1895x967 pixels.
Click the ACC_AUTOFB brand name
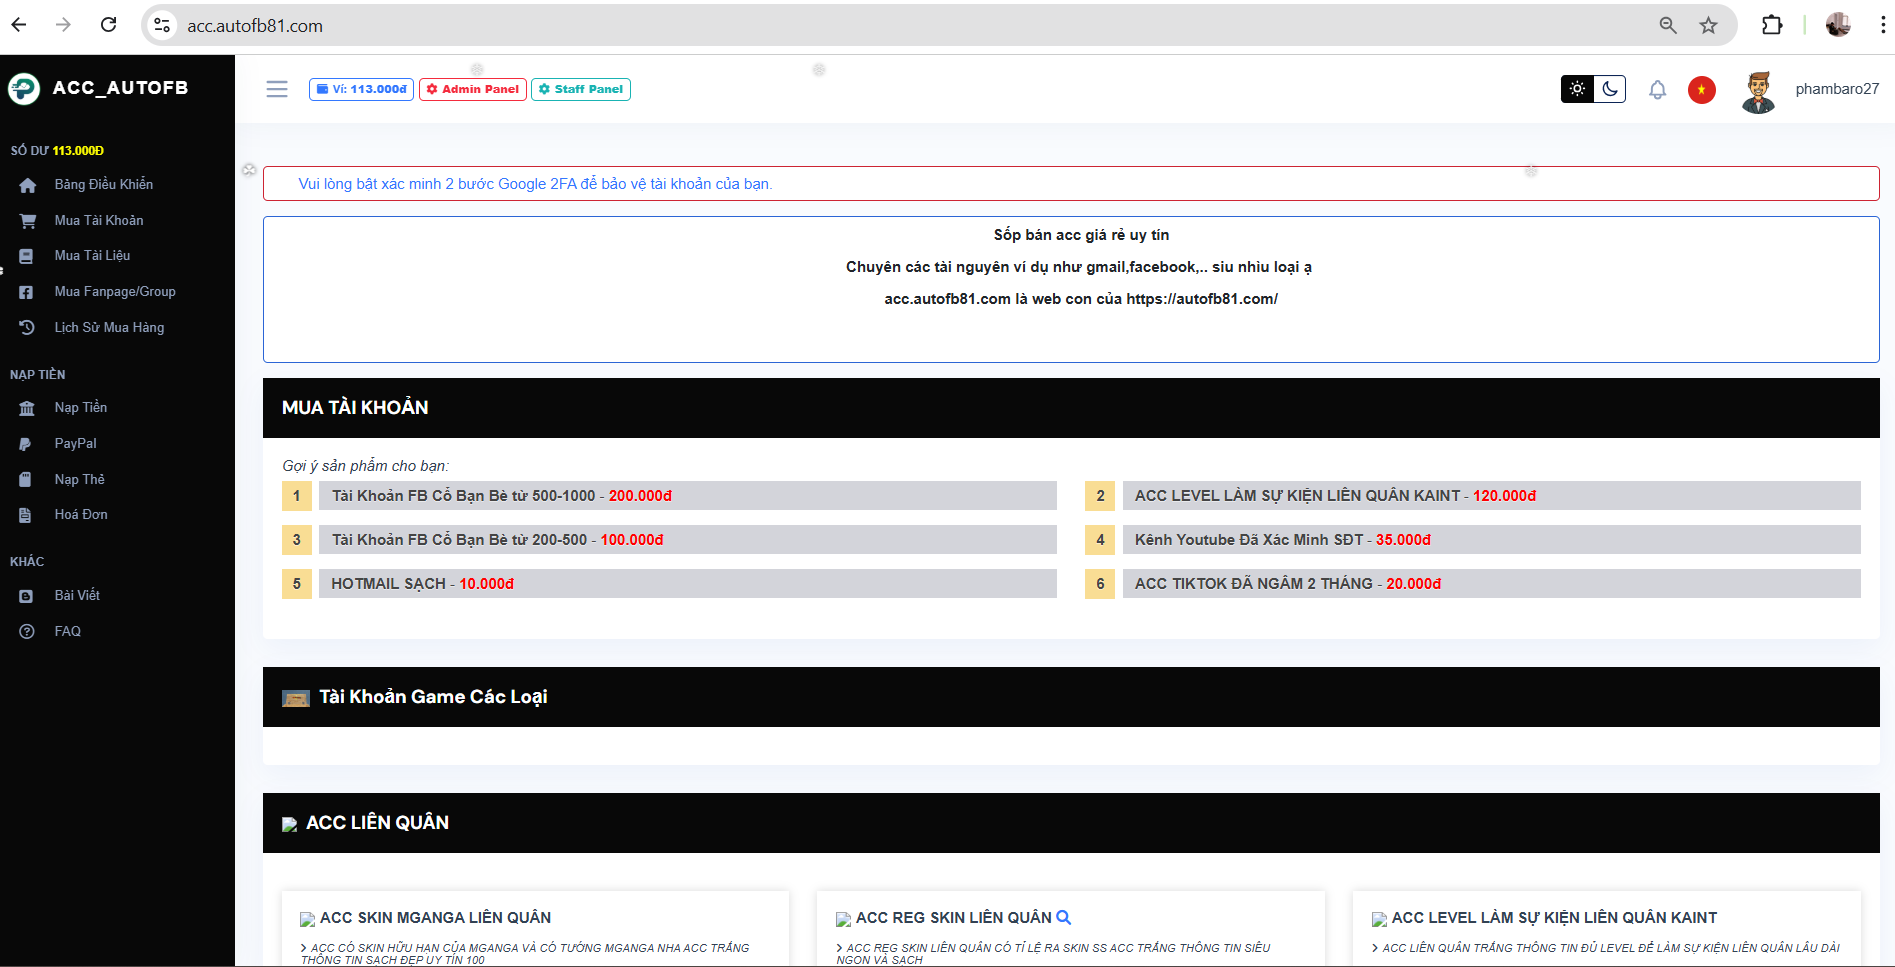pos(120,88)
